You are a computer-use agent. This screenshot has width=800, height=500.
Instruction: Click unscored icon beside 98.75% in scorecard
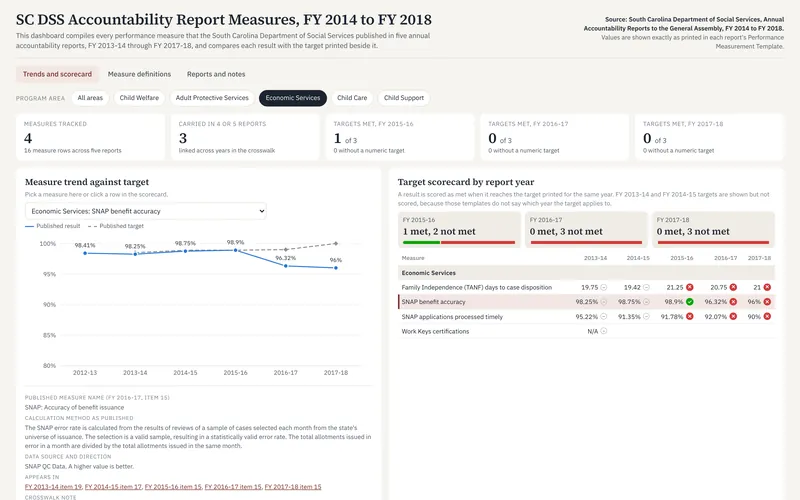(646, 302)
